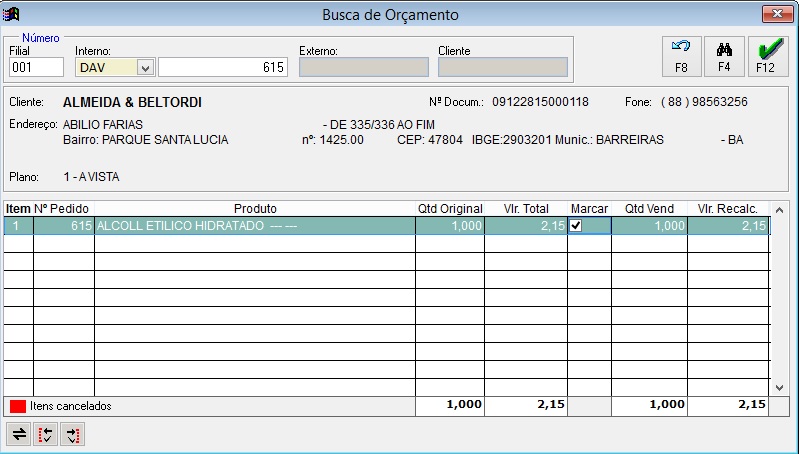The width and height of the screenshot is (799, 454).
Task: Click the Vlr. Recalc. column header
Action: coord(728,209)
